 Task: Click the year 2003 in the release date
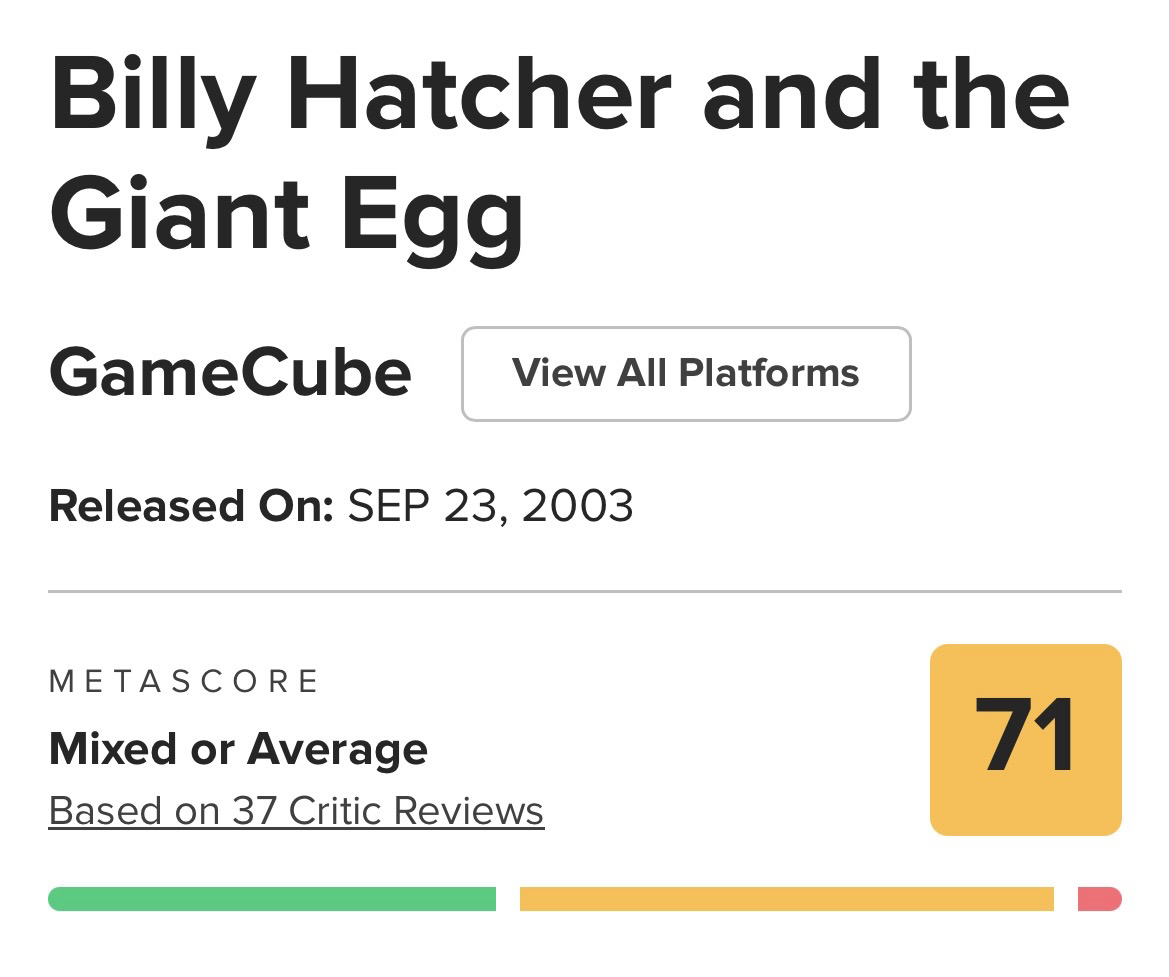tap(577, 506)
